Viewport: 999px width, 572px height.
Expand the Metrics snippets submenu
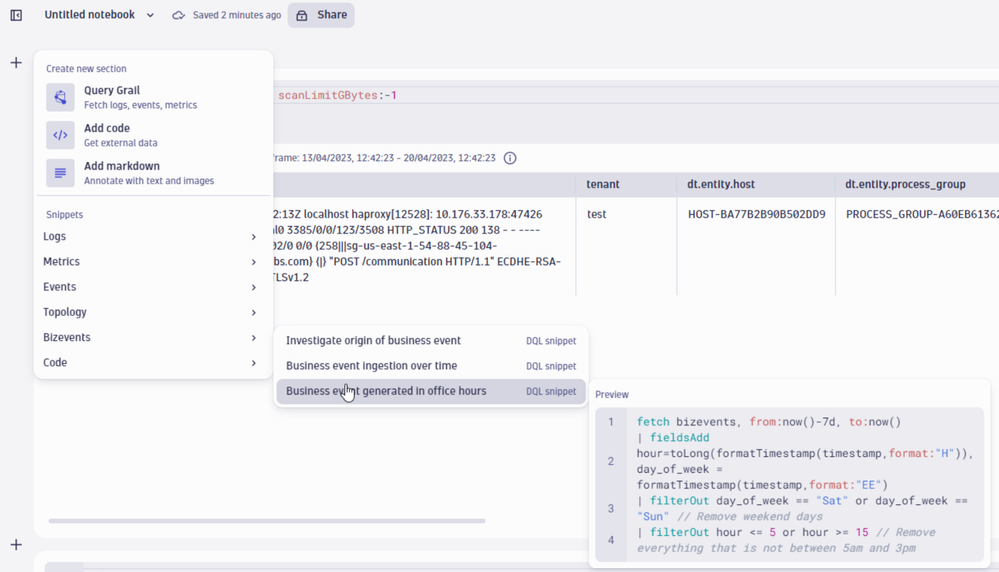[150, 262]
